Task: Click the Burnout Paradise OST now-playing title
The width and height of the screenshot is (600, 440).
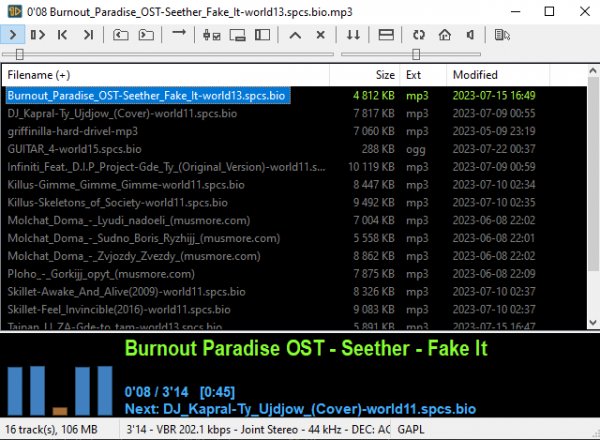Action: click(306, 349)
